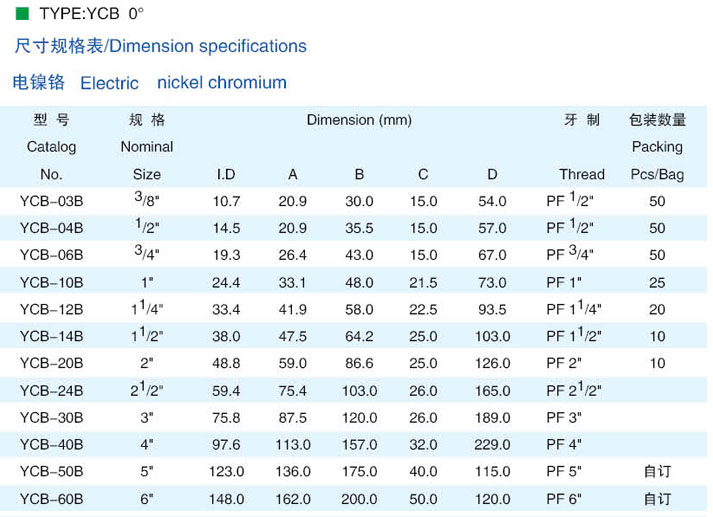
Task: Click thread PF 5" in YCB-50B row
Action: coord(564,471)
